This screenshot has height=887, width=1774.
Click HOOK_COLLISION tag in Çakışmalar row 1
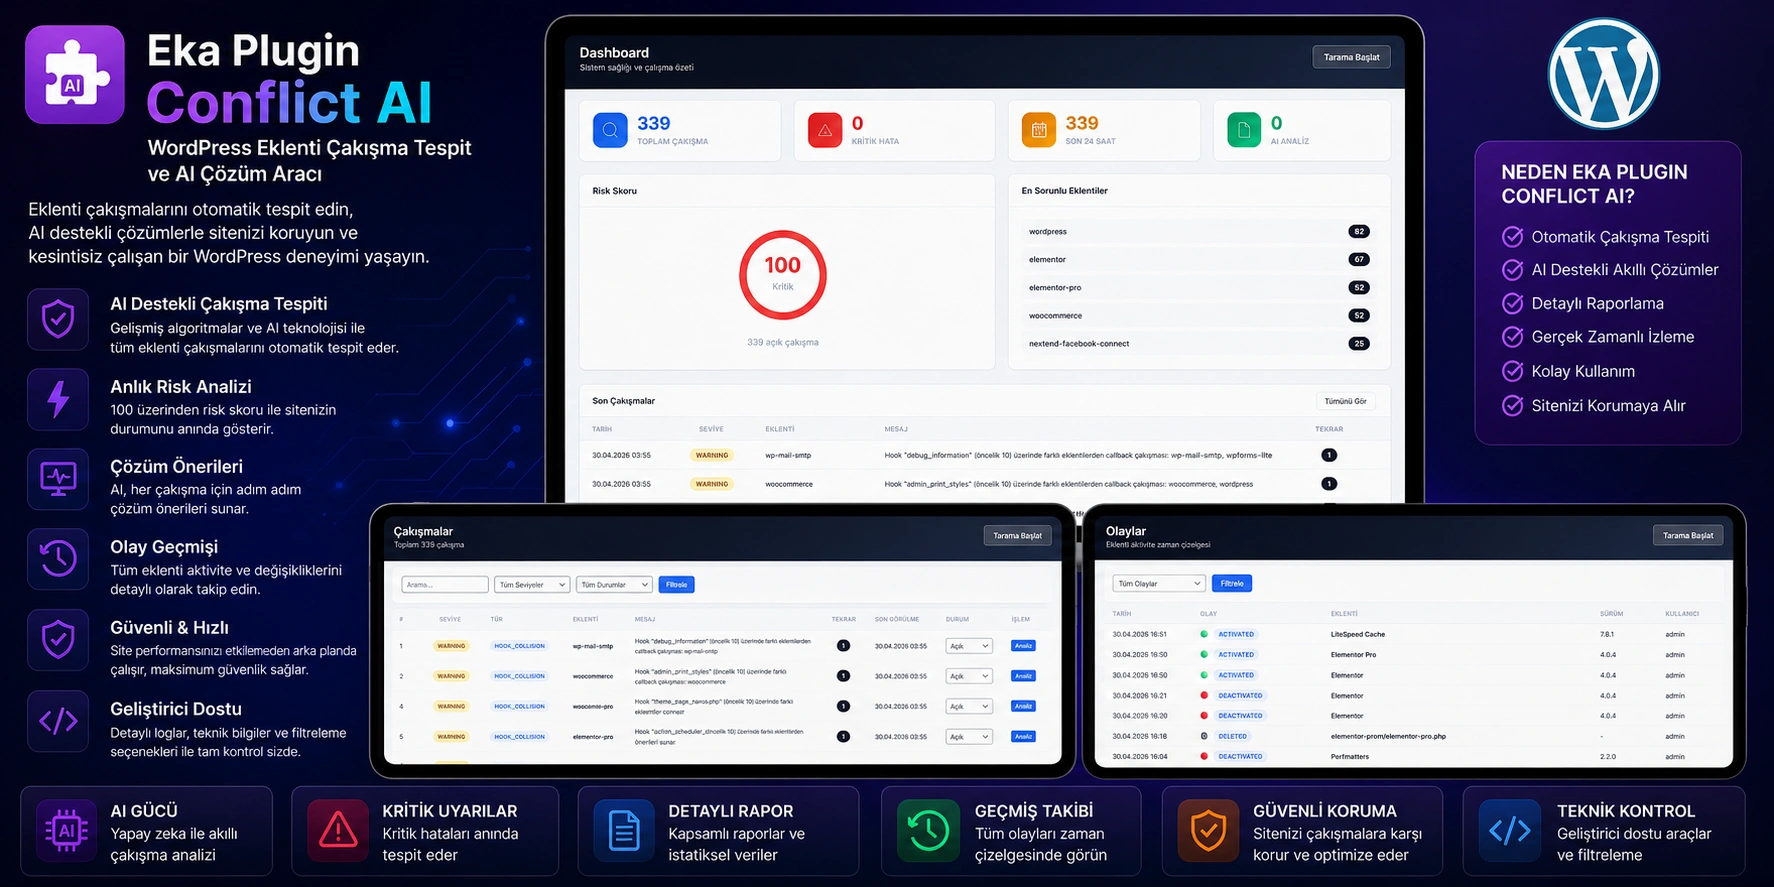click(519, 646)
